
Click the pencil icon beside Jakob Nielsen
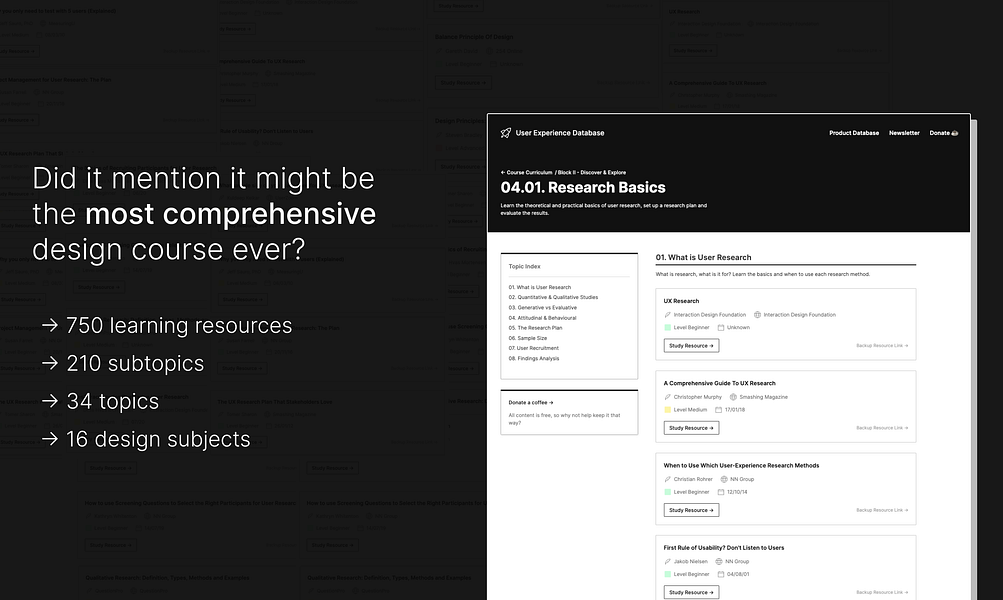[667, 560]
